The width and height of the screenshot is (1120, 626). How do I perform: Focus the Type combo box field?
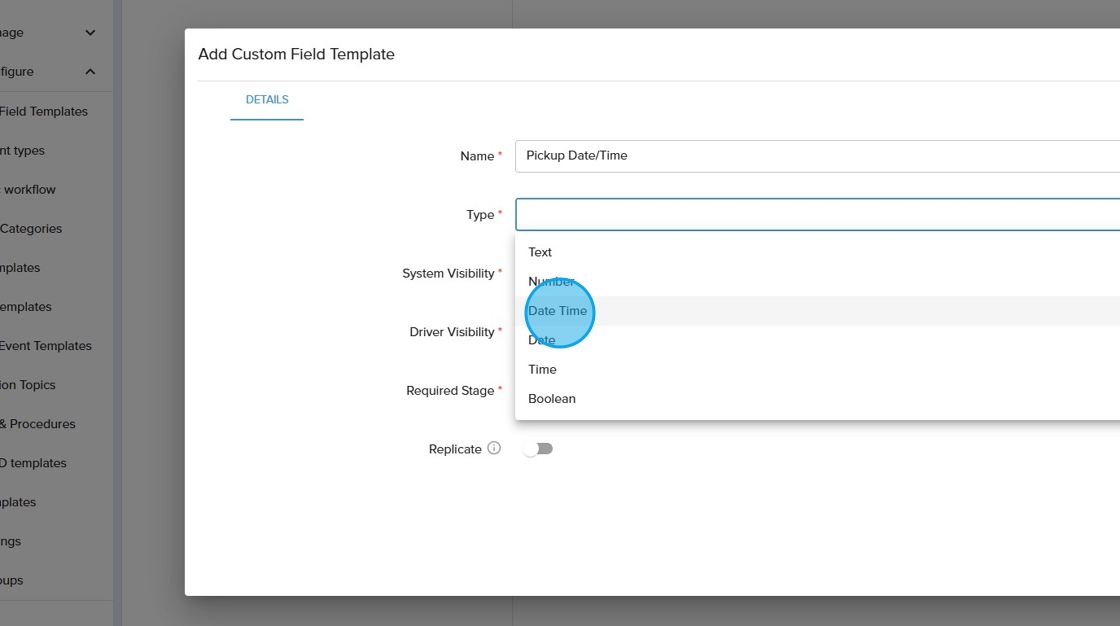(x=816, y=215)
